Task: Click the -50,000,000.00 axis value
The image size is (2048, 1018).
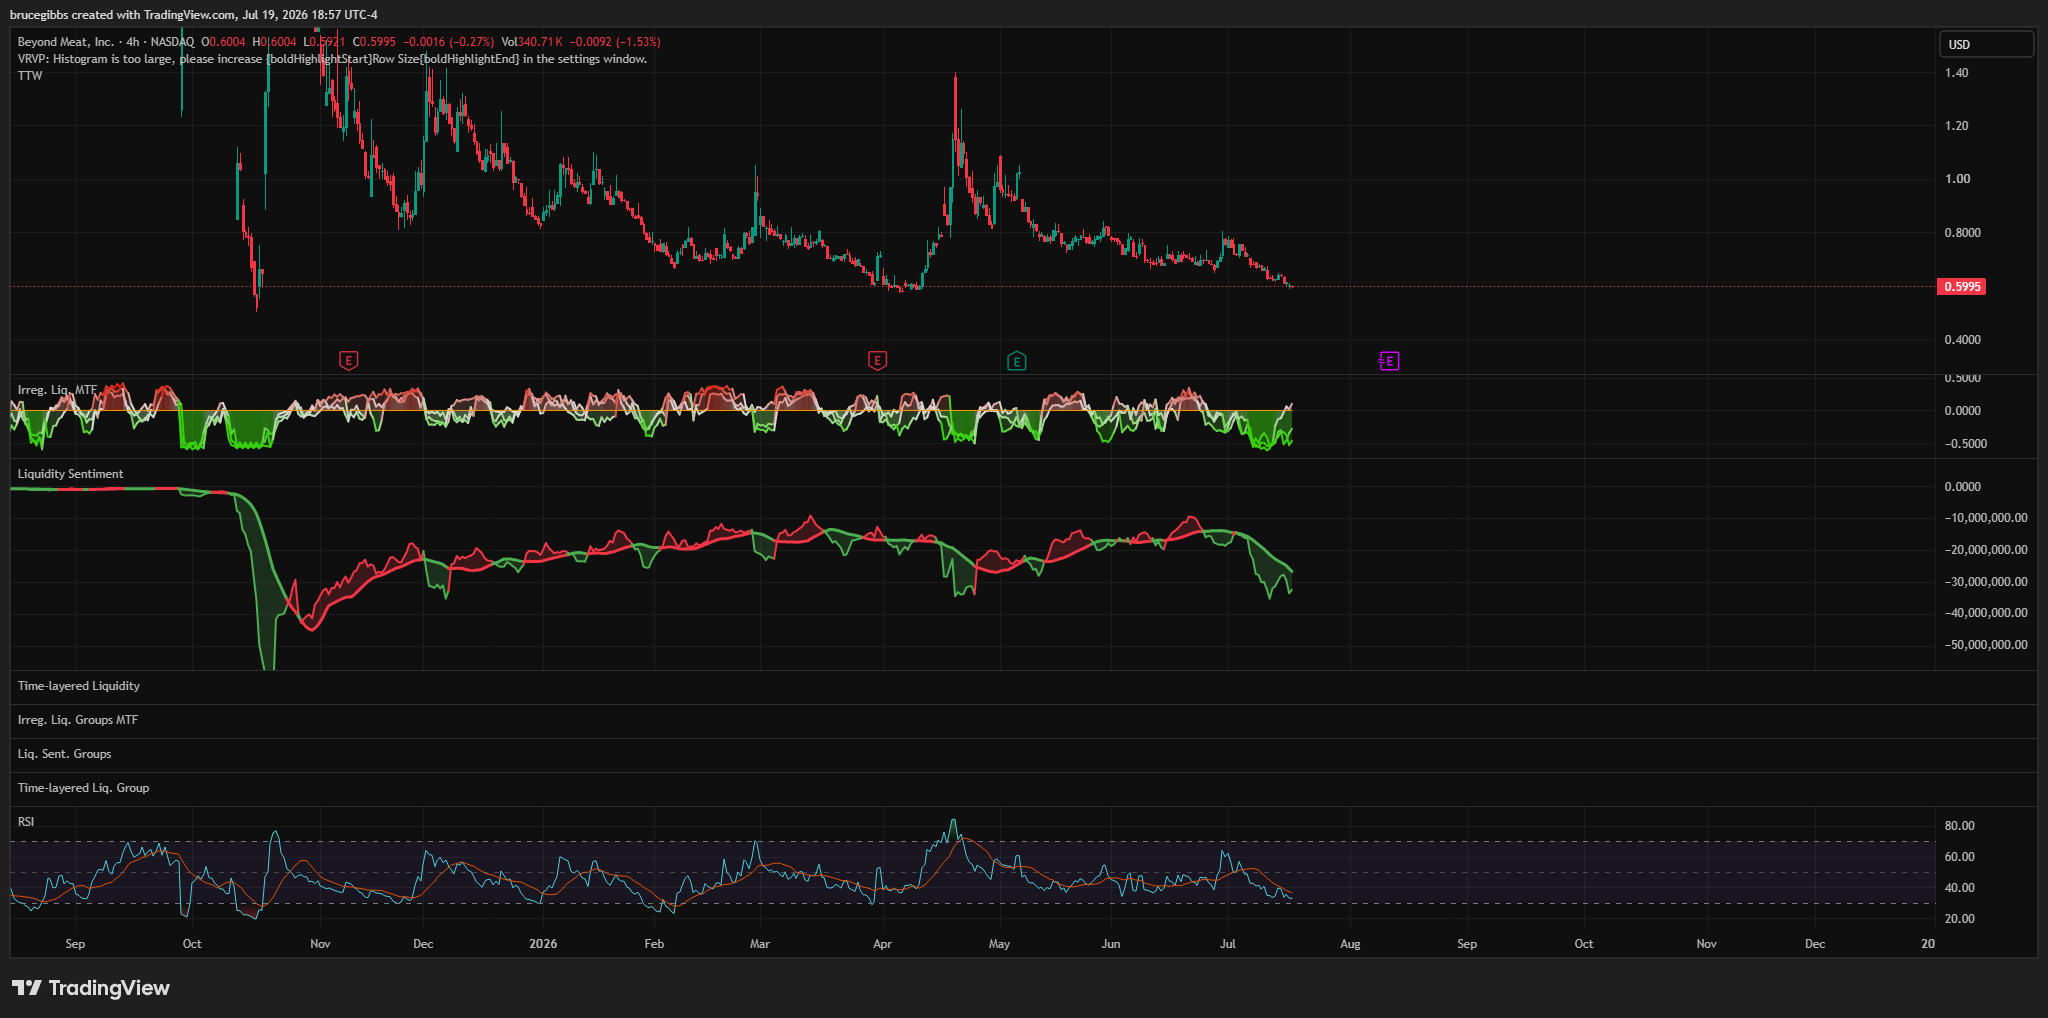Action: [1986, 645]
